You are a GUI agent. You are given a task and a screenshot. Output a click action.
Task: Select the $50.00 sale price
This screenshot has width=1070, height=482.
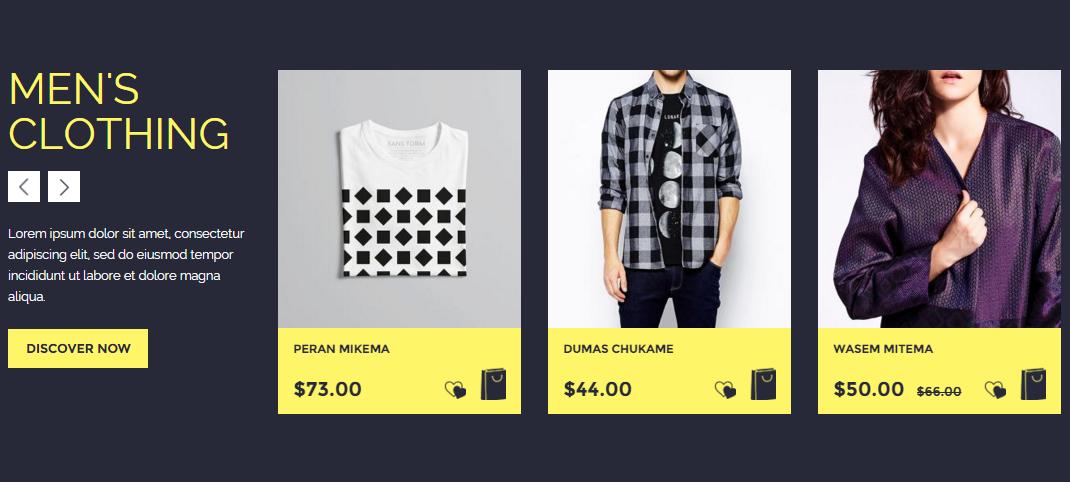tap(869, 389)
